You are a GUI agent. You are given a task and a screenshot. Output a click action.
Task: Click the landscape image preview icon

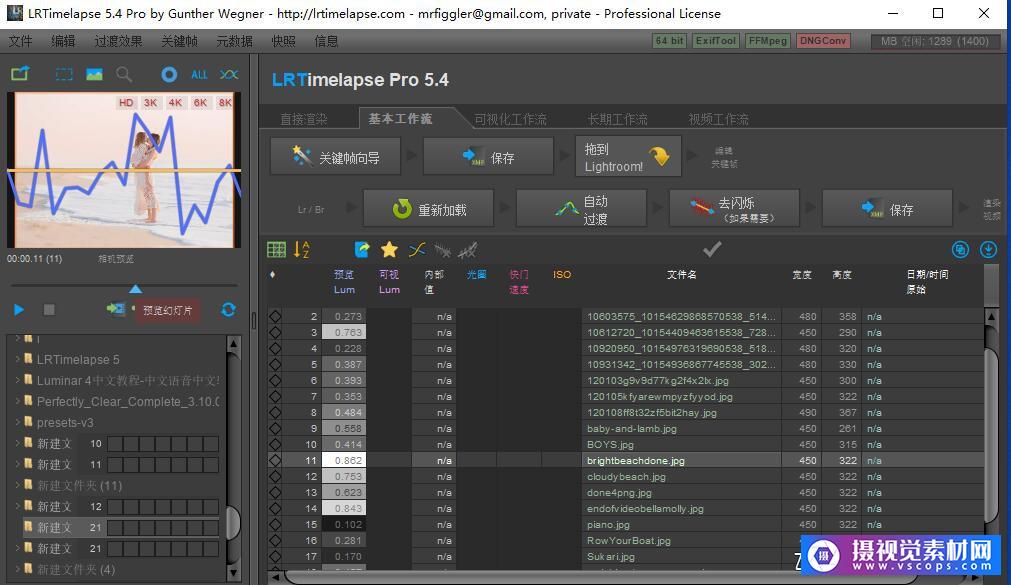coord(94,74)
